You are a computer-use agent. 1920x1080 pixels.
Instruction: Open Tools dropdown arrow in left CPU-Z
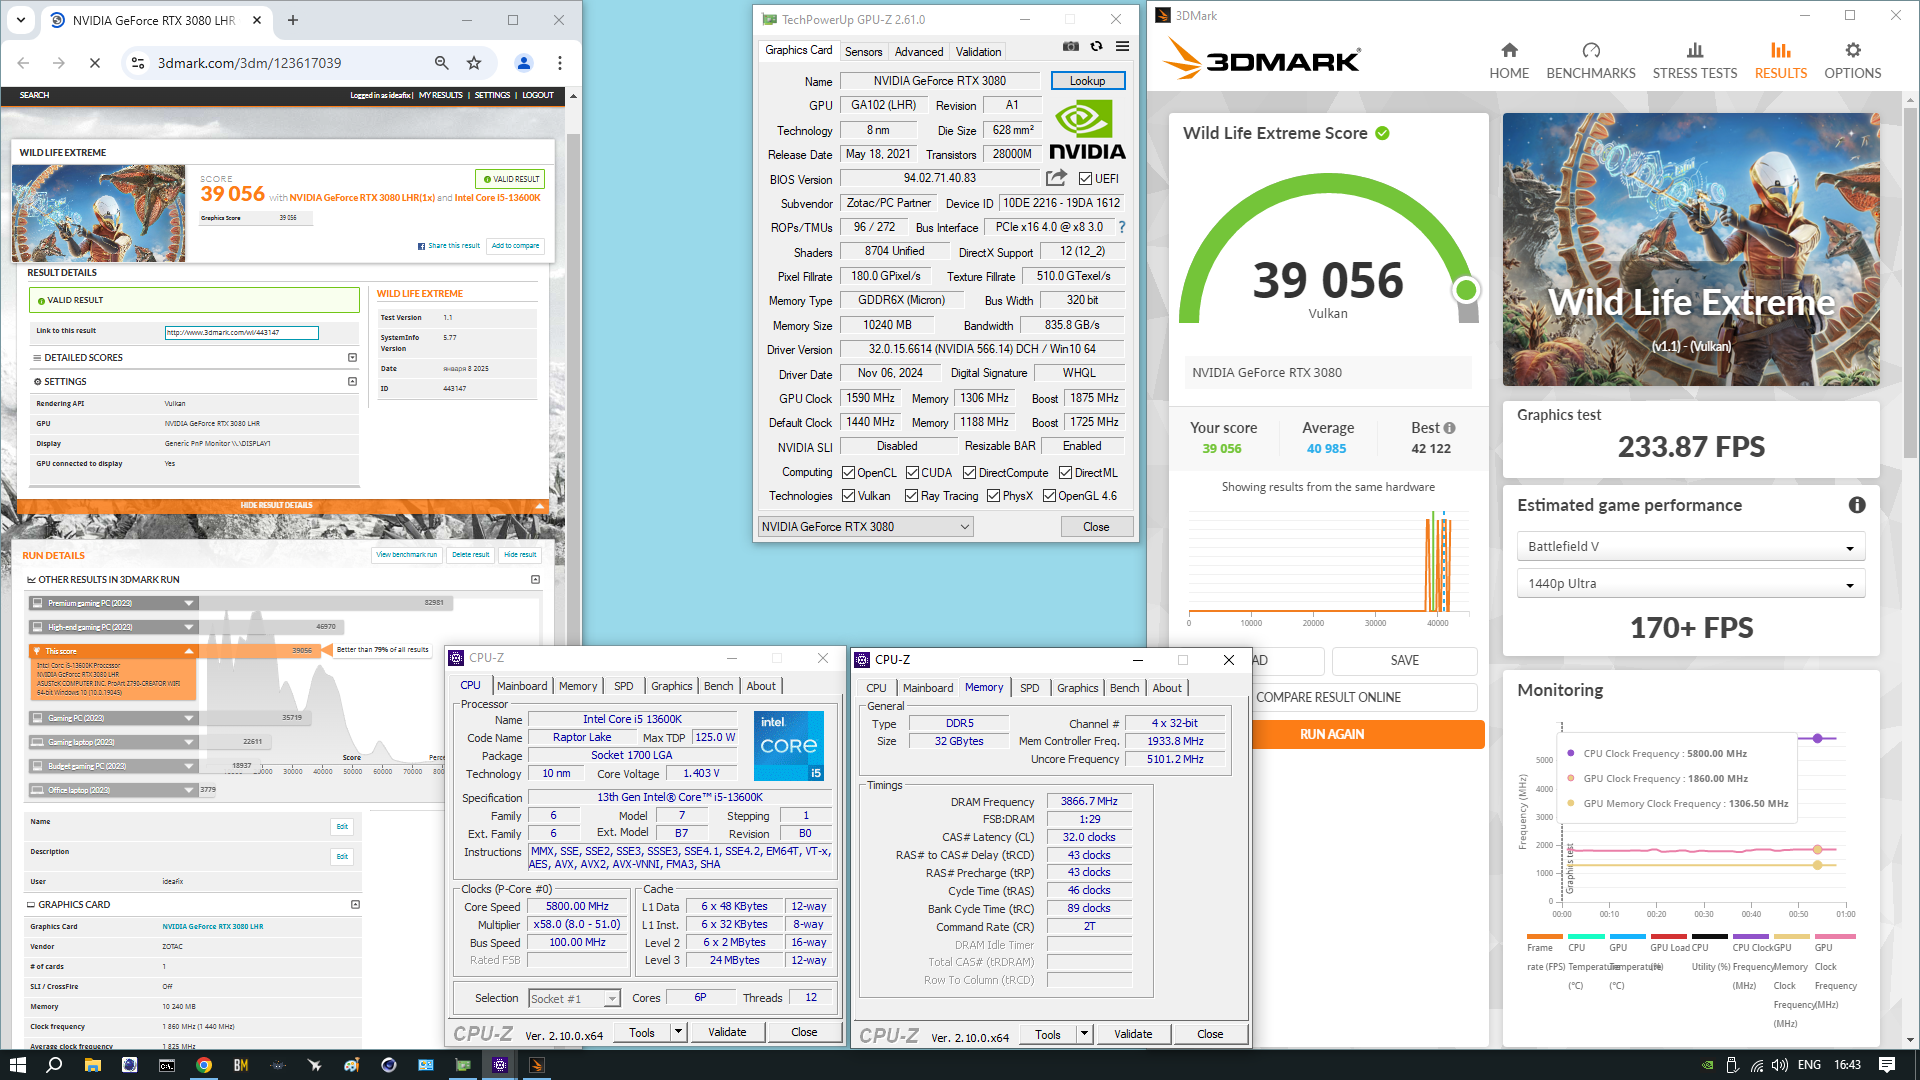tap(678, 1032)
